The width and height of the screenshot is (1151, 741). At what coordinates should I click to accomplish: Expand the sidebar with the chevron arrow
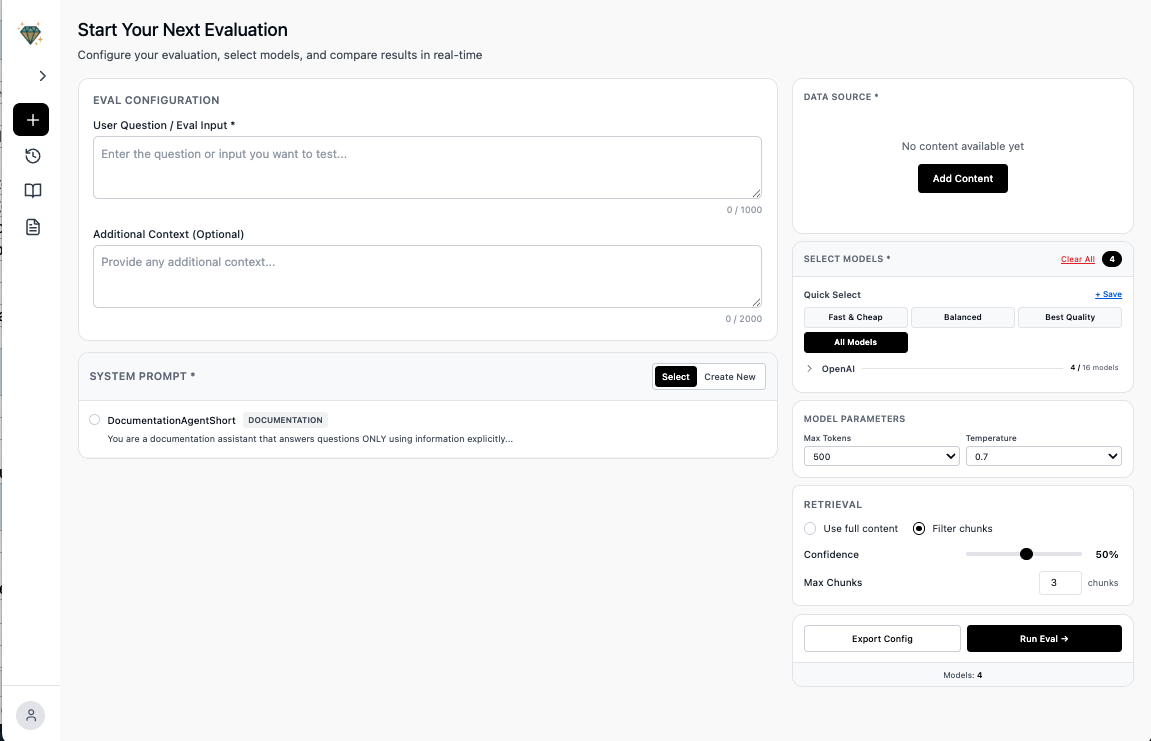pos(42,75)
